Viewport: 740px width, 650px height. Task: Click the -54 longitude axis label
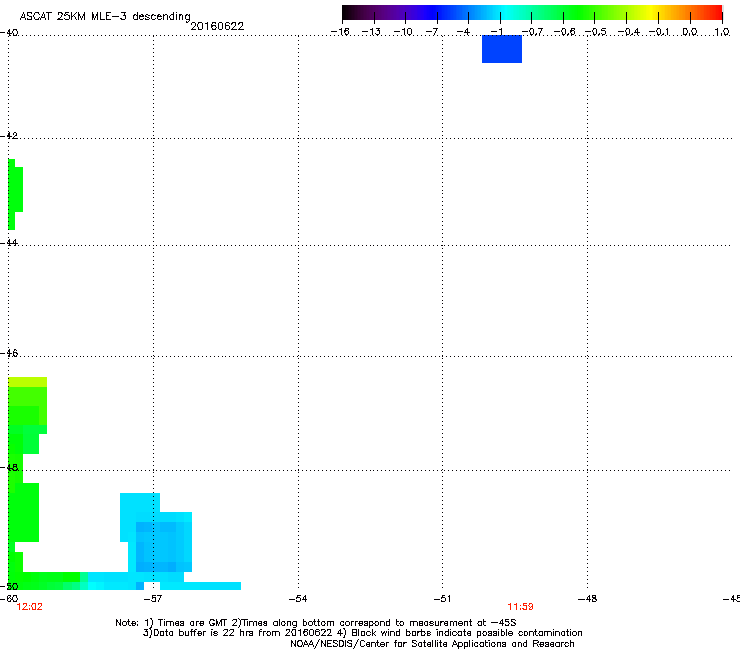point(298,599)
